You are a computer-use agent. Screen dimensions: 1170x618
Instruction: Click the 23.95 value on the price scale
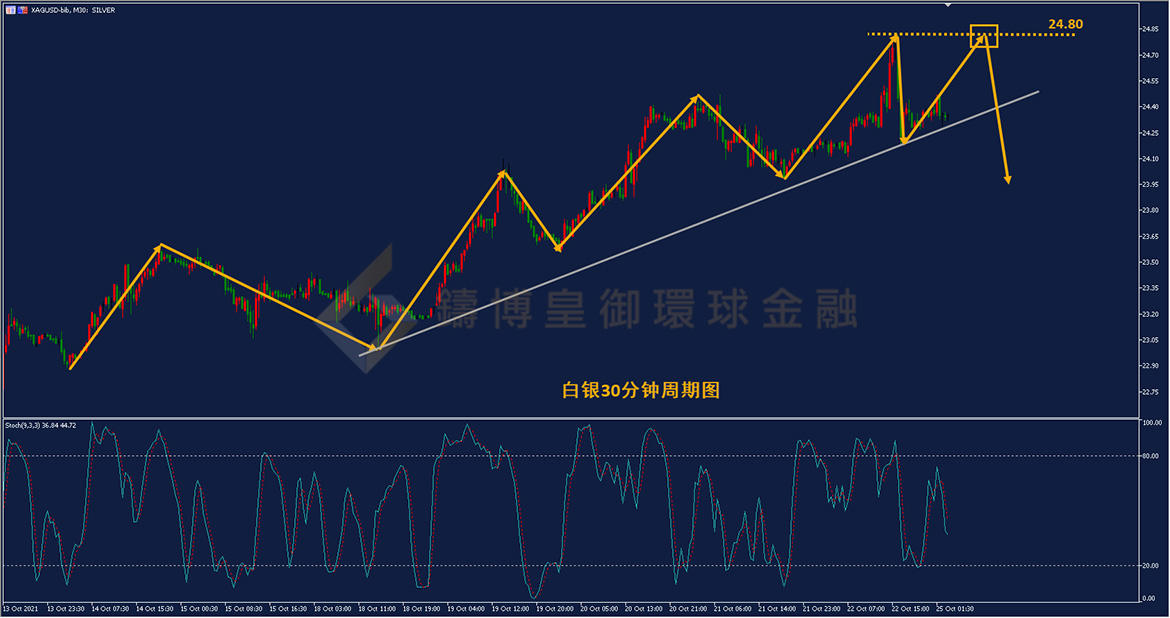(1148, 185)
